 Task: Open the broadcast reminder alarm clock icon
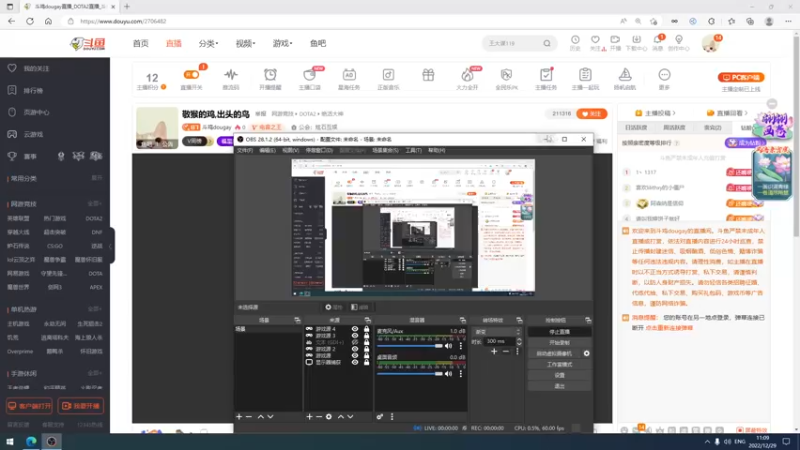click(x=270, y=75)
